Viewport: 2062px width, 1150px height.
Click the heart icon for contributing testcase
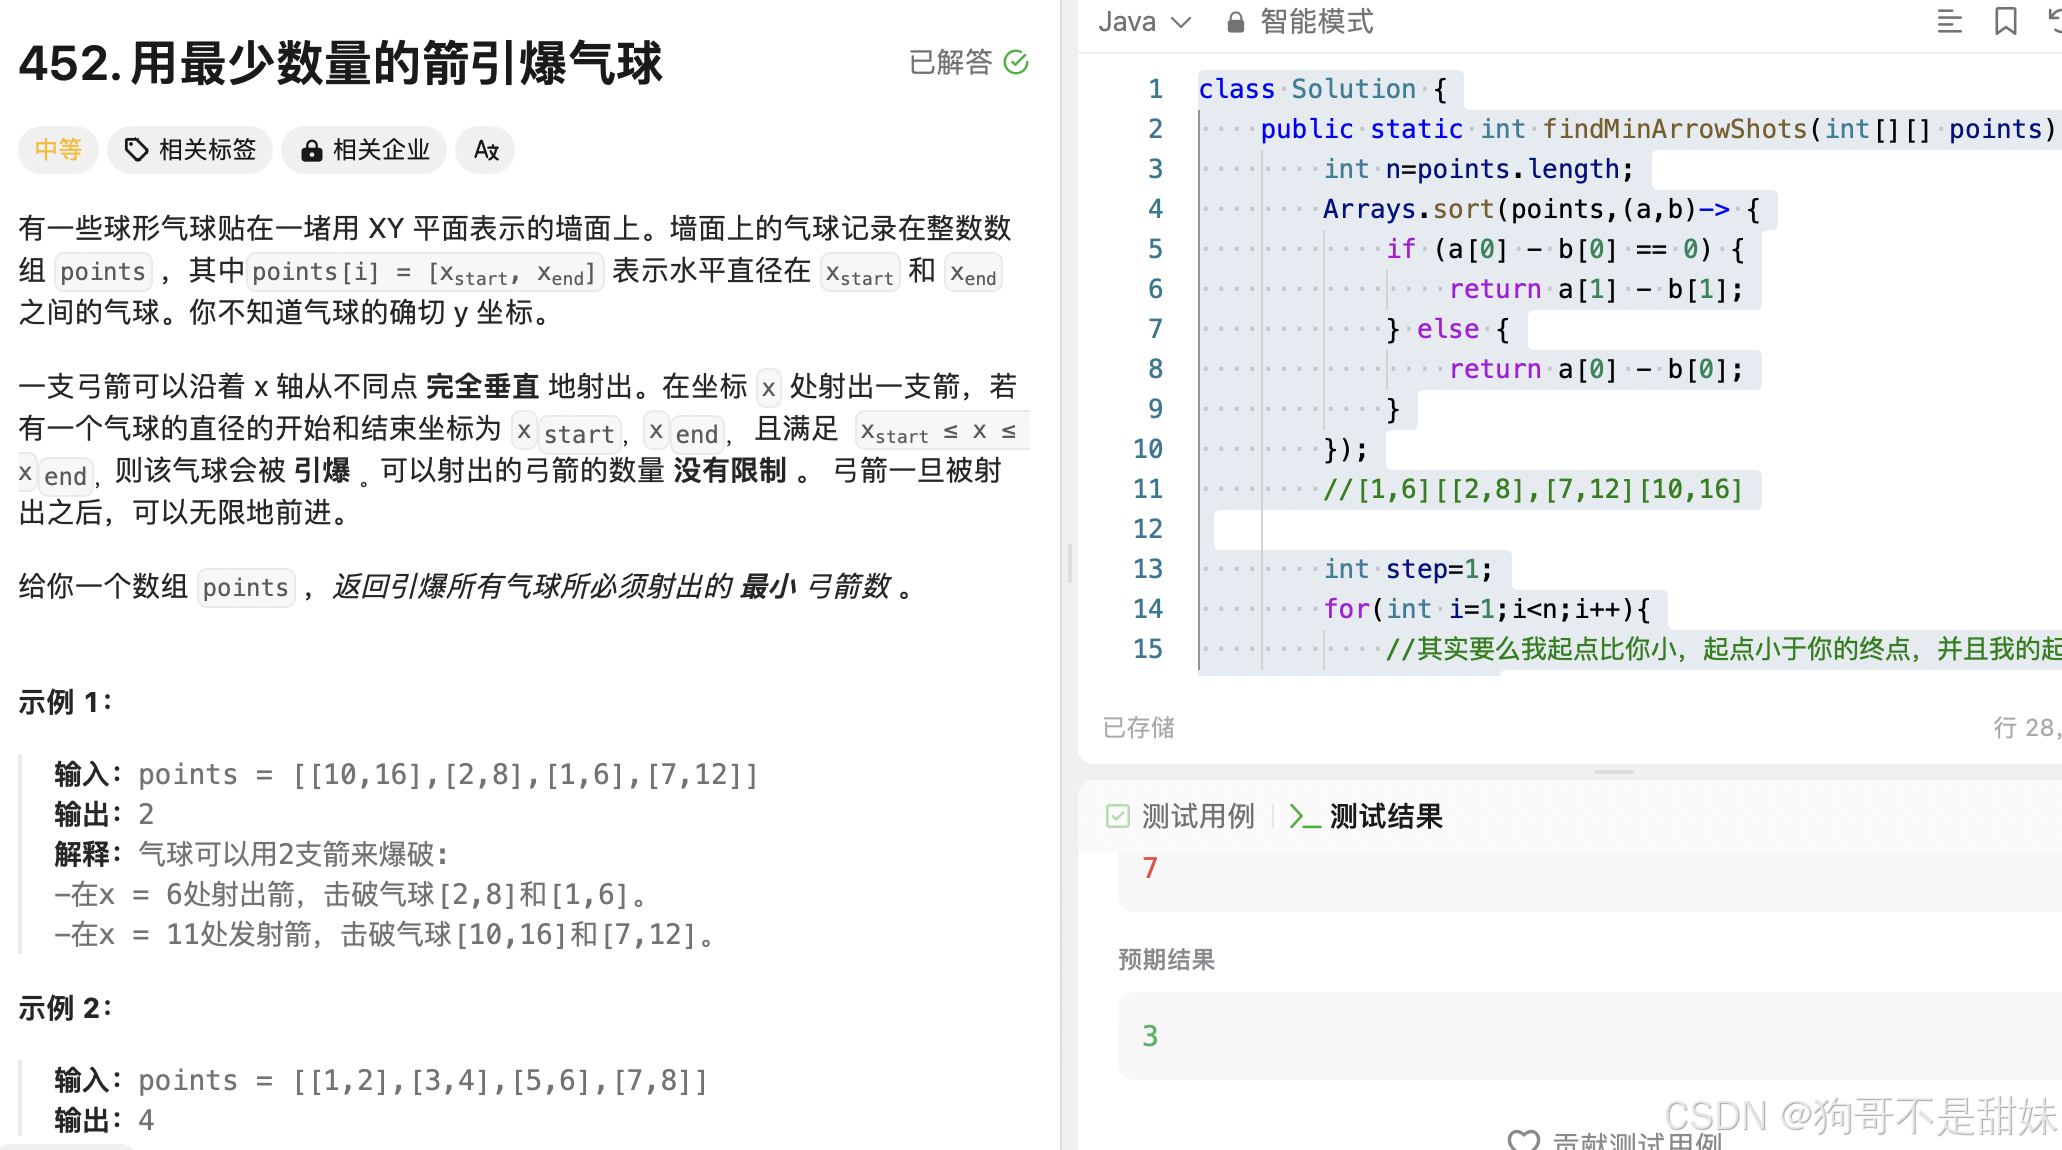point(1523,1140)
